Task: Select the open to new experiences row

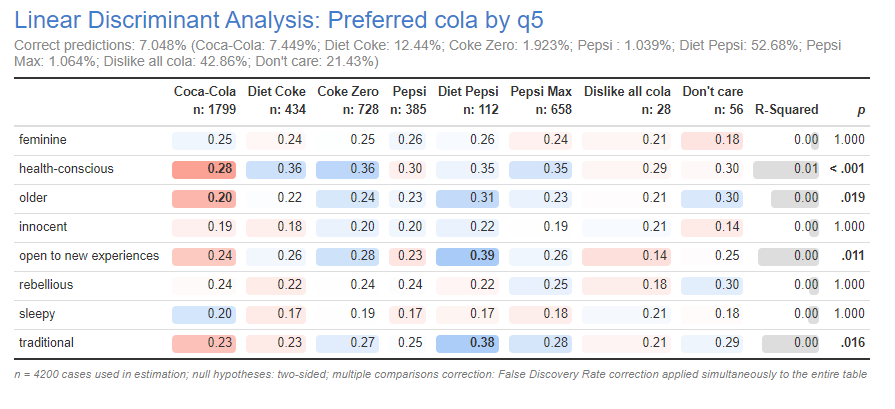Action: 89,255
